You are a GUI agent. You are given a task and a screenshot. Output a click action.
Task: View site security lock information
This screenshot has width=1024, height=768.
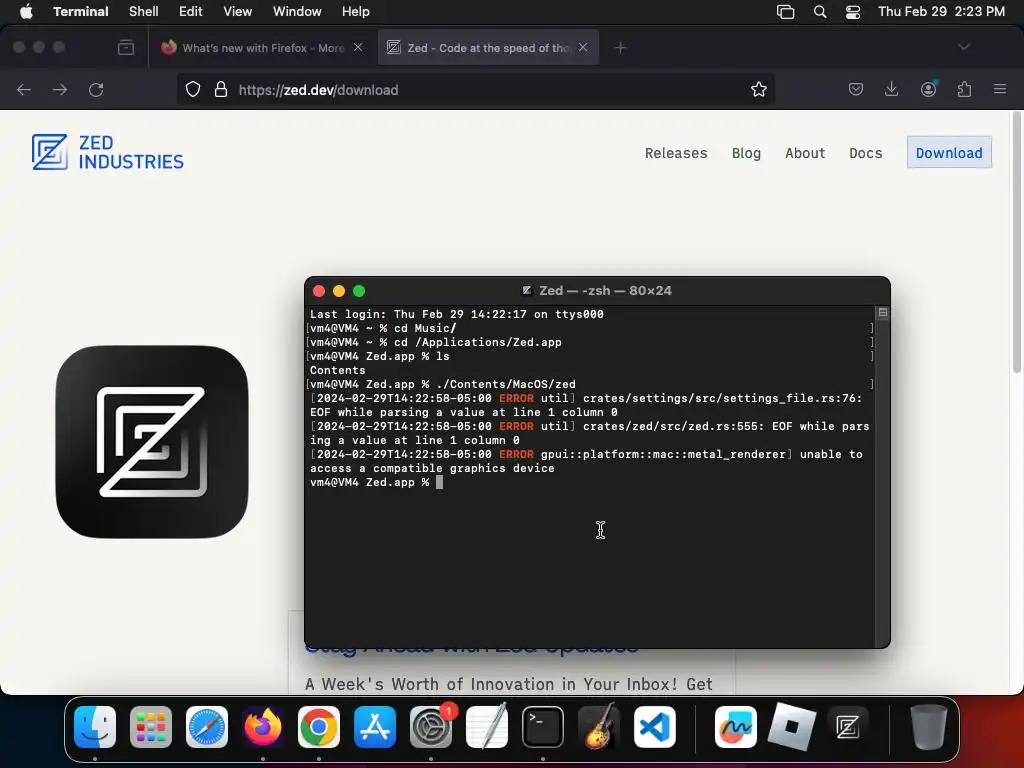[x=221, y=89]
